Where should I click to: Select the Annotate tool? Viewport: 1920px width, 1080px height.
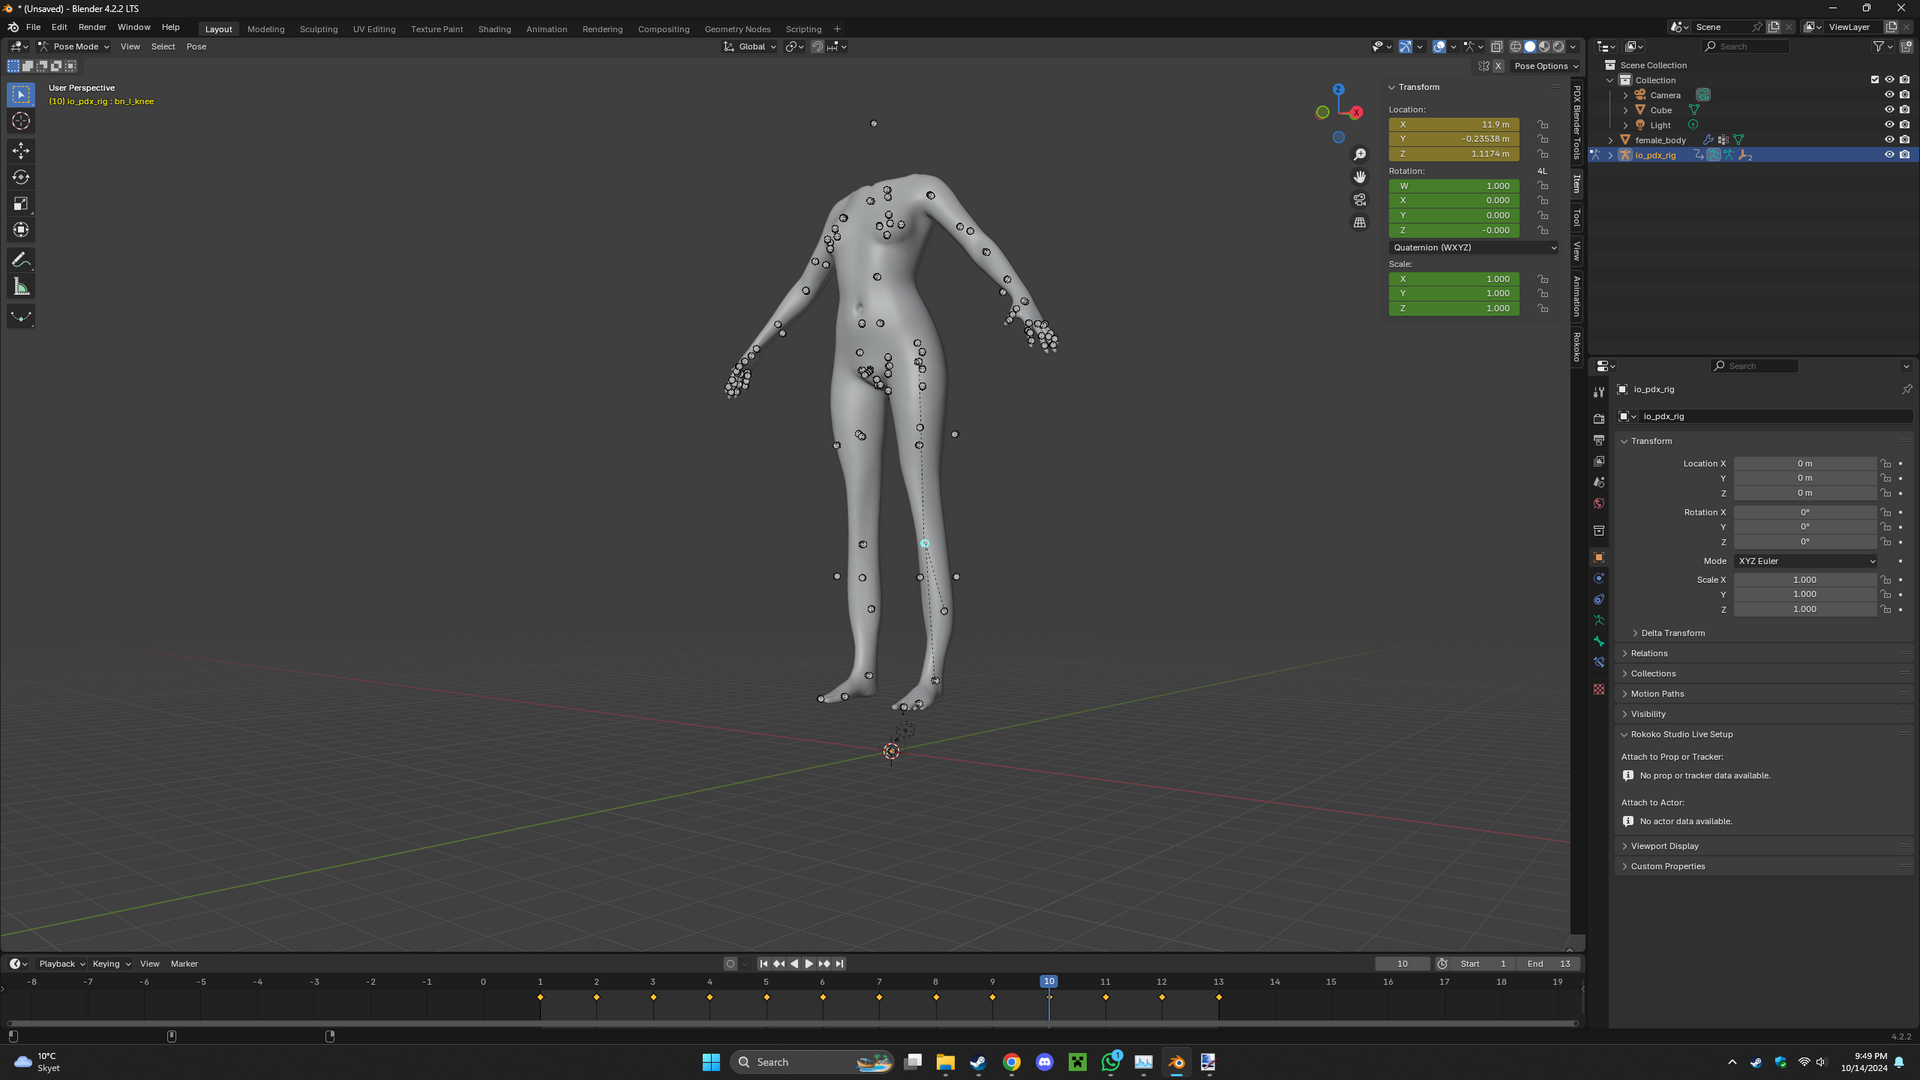tap(21, 260)
